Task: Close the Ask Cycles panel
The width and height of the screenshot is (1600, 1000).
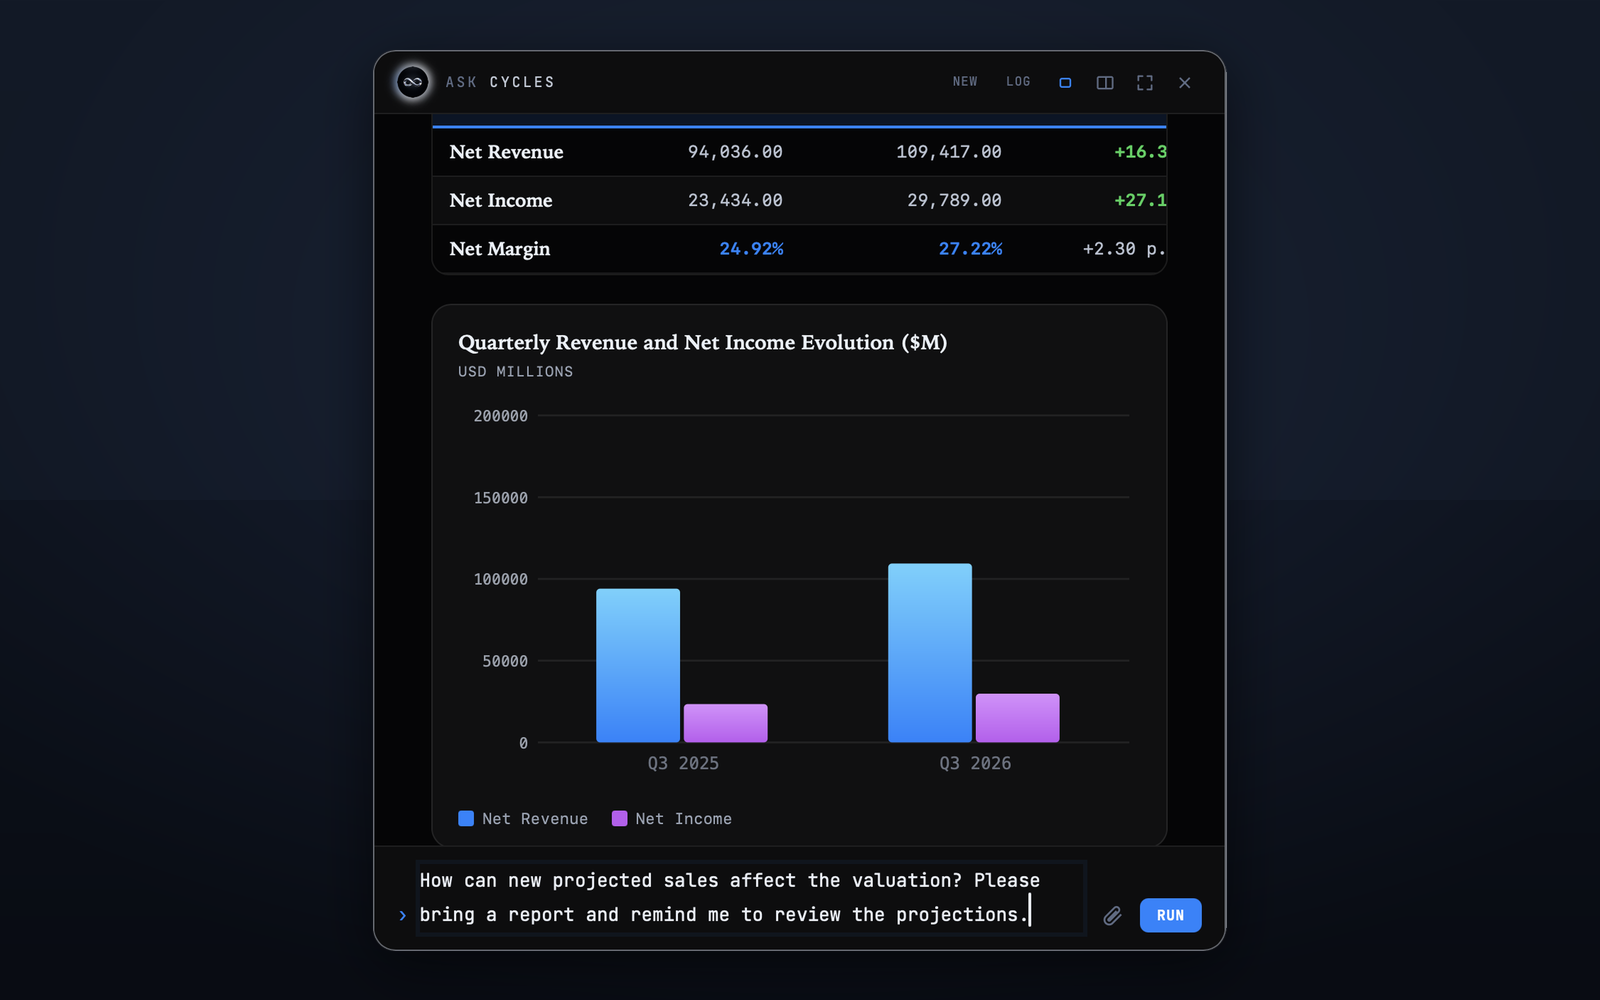Action: pos(1185,83)
